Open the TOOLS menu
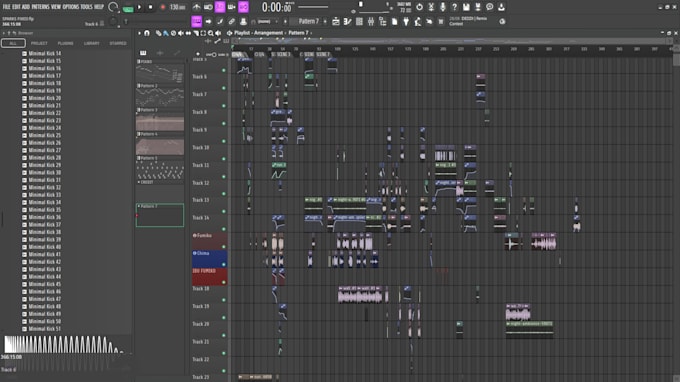The width and height of the screenshot is (680, 382). pos(86,7)
